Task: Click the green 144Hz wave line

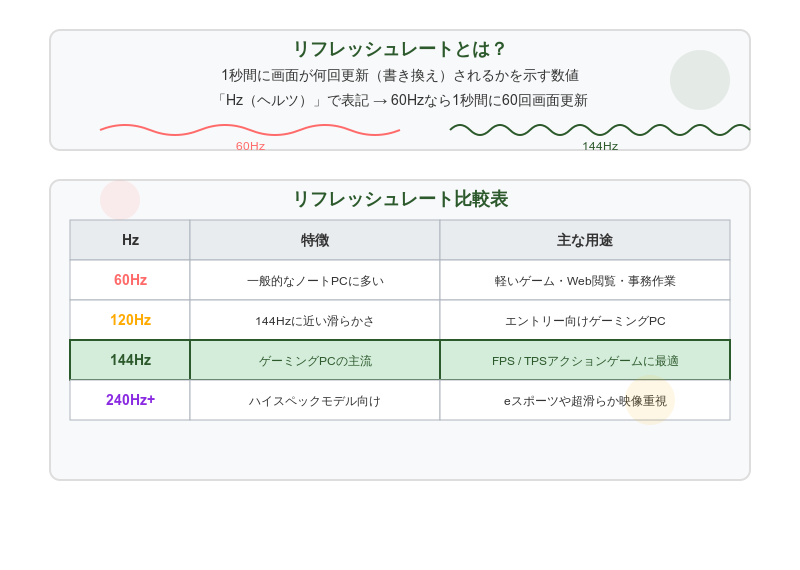Action: pyautogui.click(x=599, y=130)
